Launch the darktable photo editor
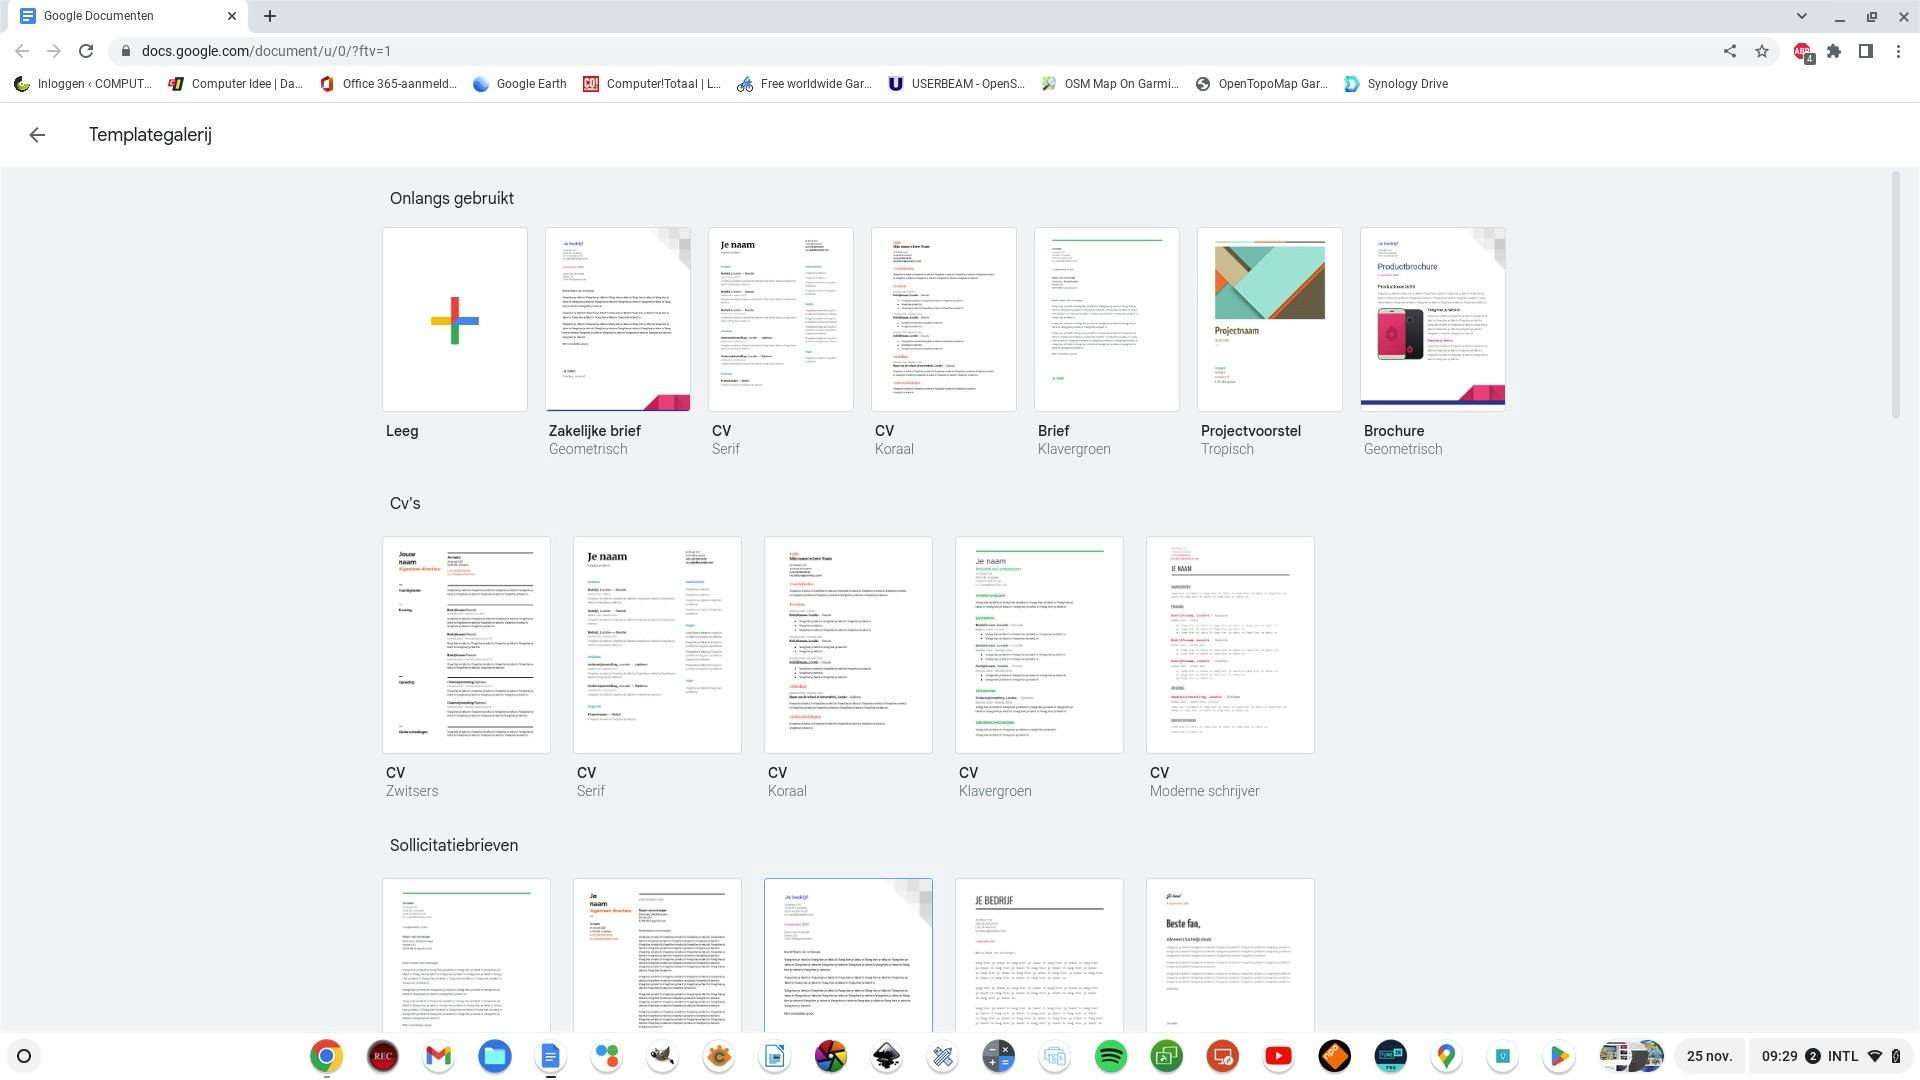This screenshot has width=1920, height=1080. click(x=830, y=1056)
